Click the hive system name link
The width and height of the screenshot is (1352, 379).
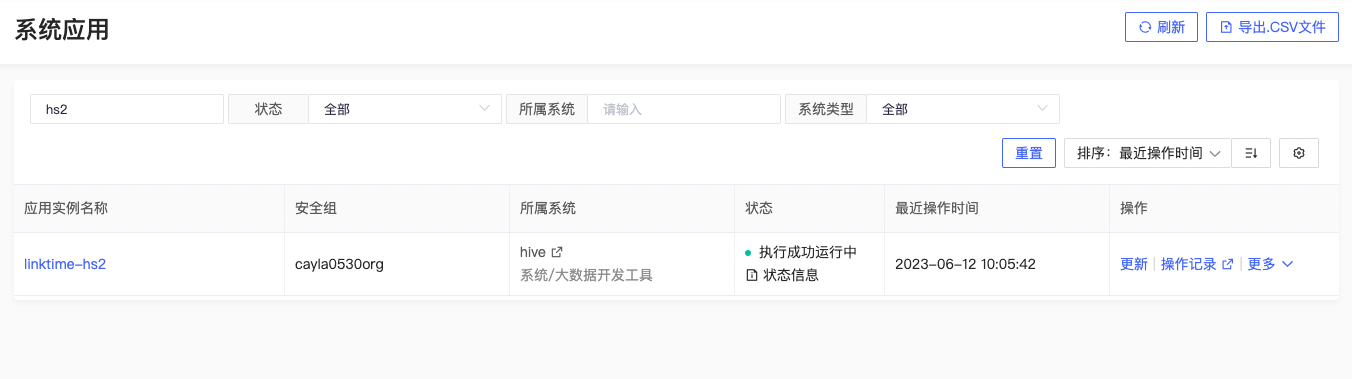(533, 252)
